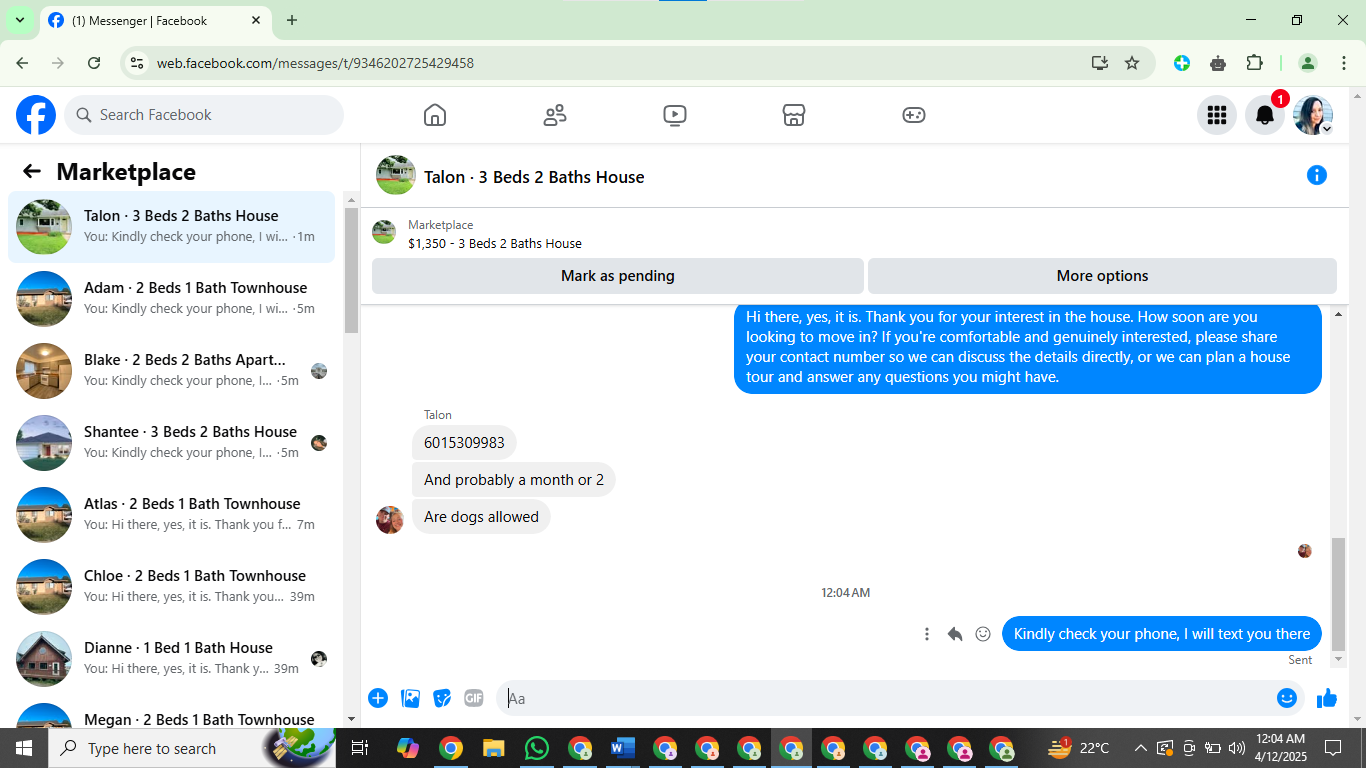The width and height of the screenshot is (1366, 768).
Task: Bookmark this page with the star icon
Action: (x=1132, y=63)
